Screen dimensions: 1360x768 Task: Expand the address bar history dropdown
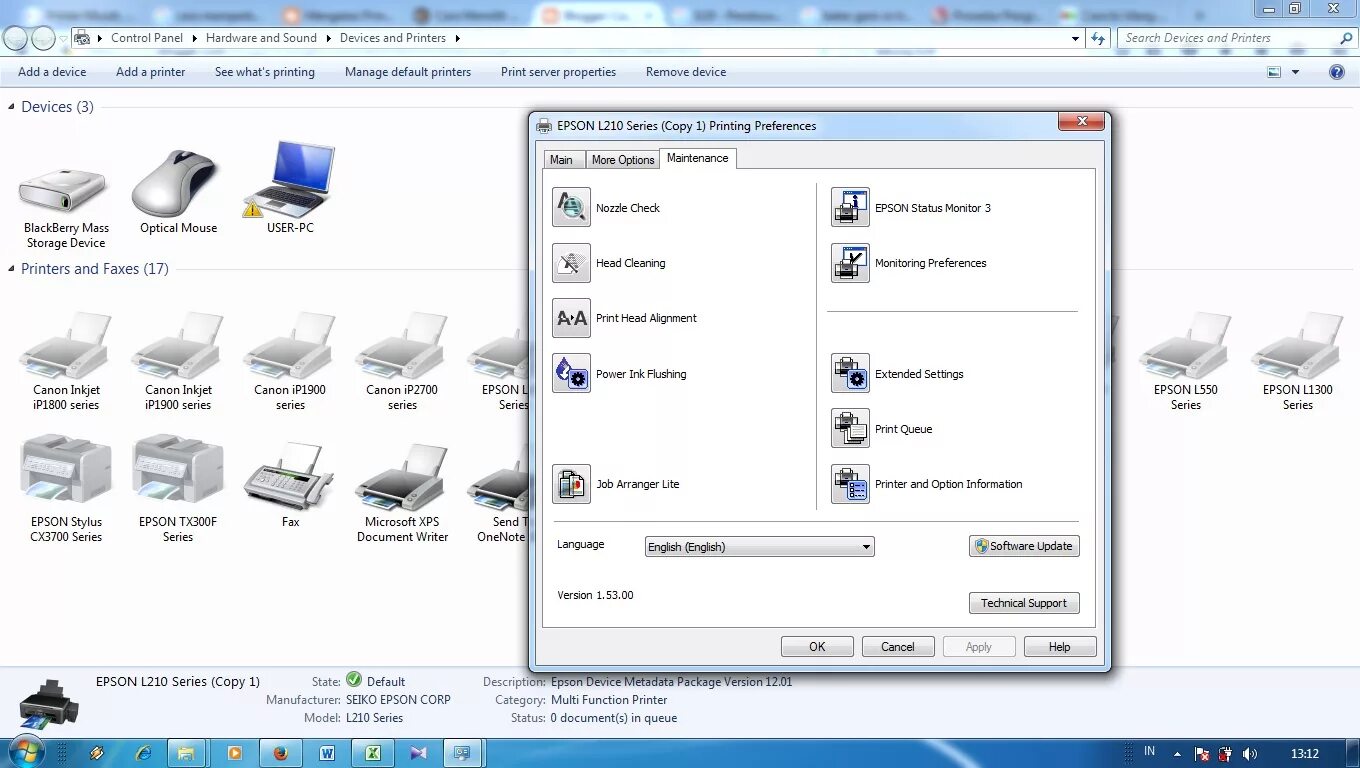pos(1076,38)
